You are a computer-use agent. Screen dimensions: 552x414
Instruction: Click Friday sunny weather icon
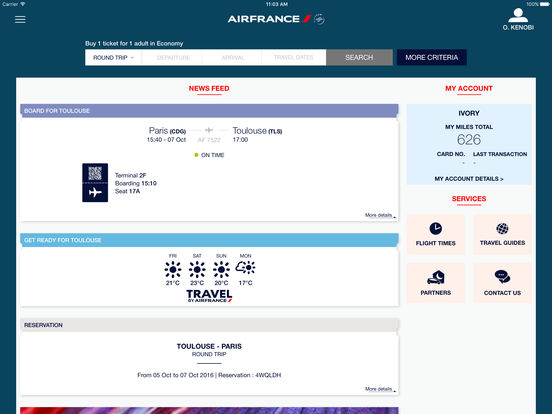click(x=173, y=270)
